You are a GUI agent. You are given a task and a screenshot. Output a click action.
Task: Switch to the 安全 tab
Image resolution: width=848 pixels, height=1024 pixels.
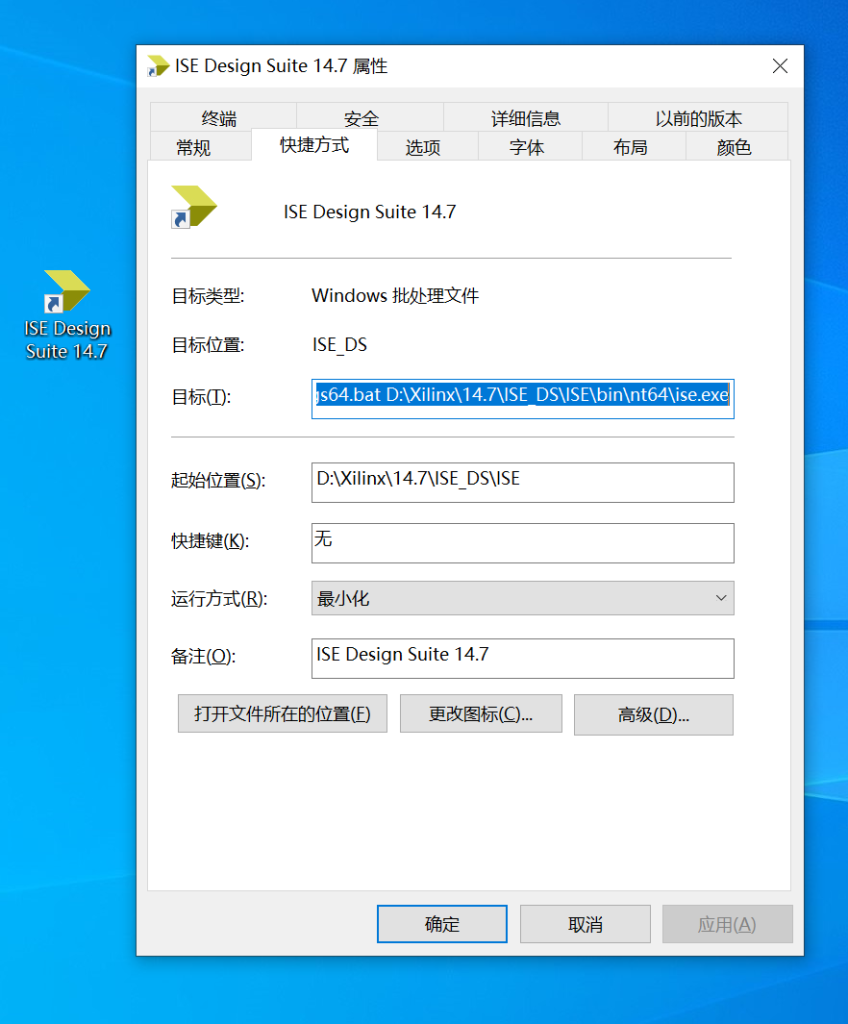coord(361,119)
